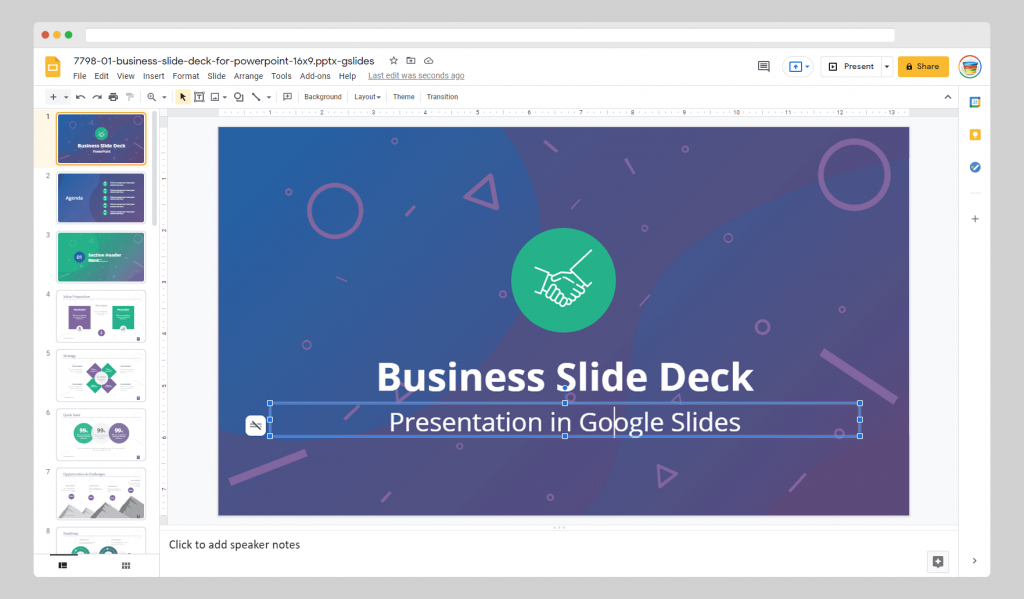
Task: Click the insert image icon
Action: (x=215, y=97)
